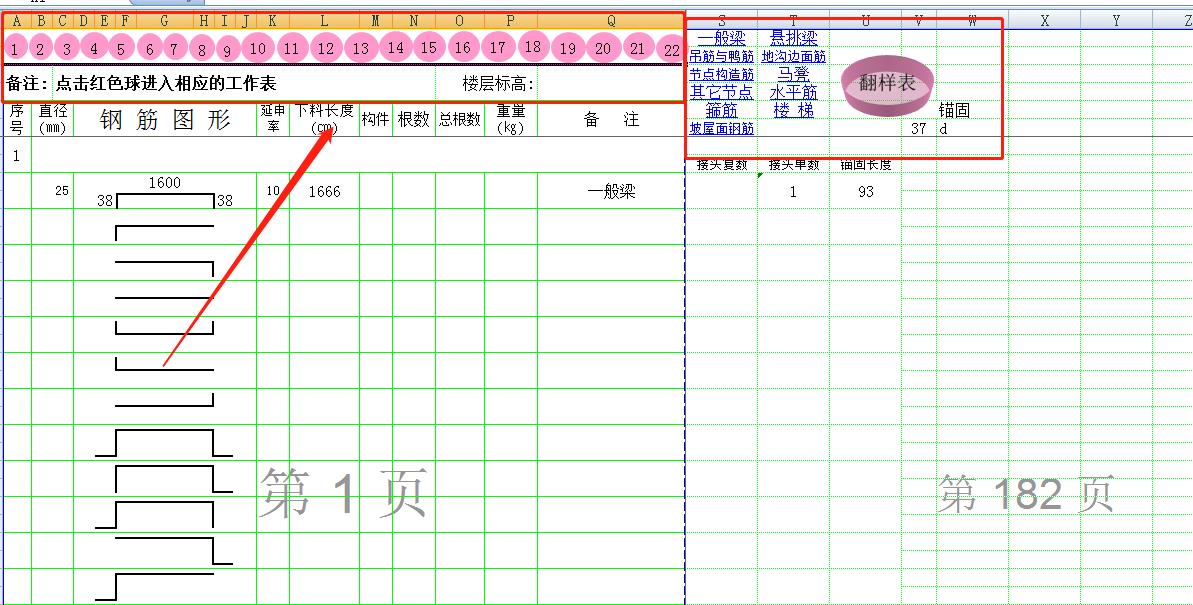The image size is (1193, 605).
Task: Click pink ball number 1
Action: (15, 48)
